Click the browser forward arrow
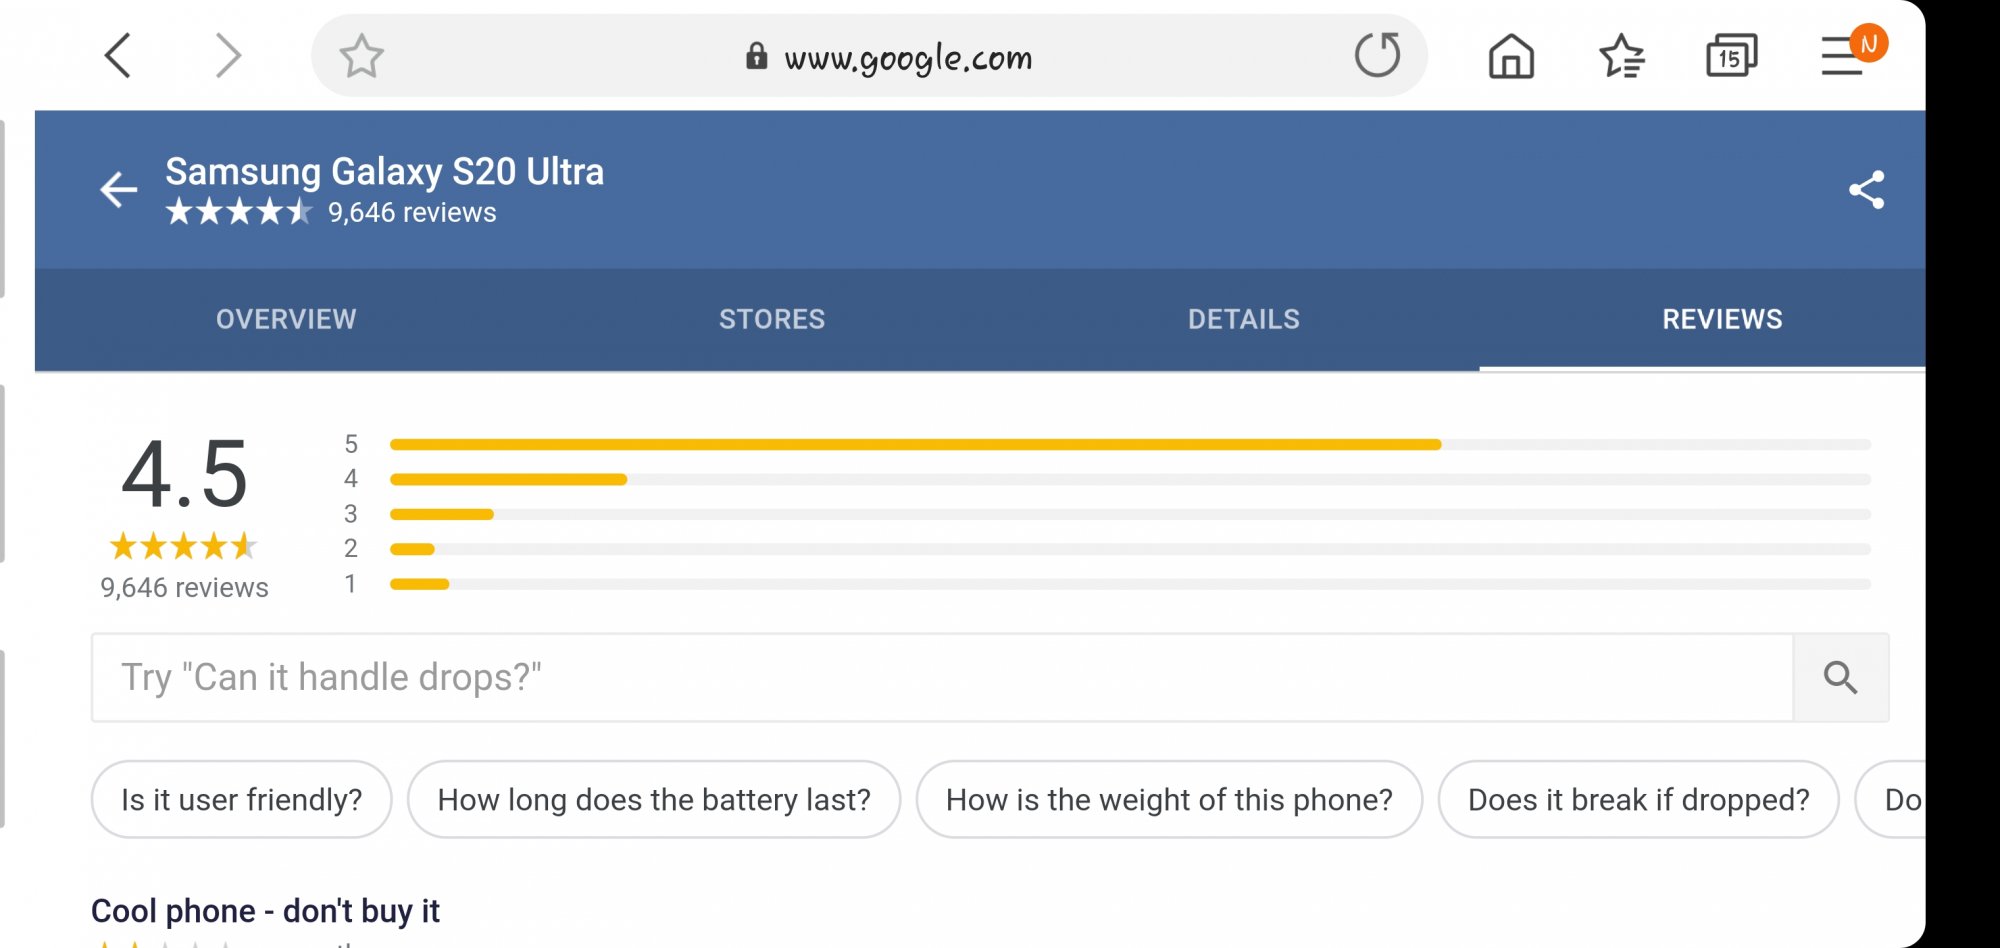The width and height of the screenshot is (2000, 948). 228,56
